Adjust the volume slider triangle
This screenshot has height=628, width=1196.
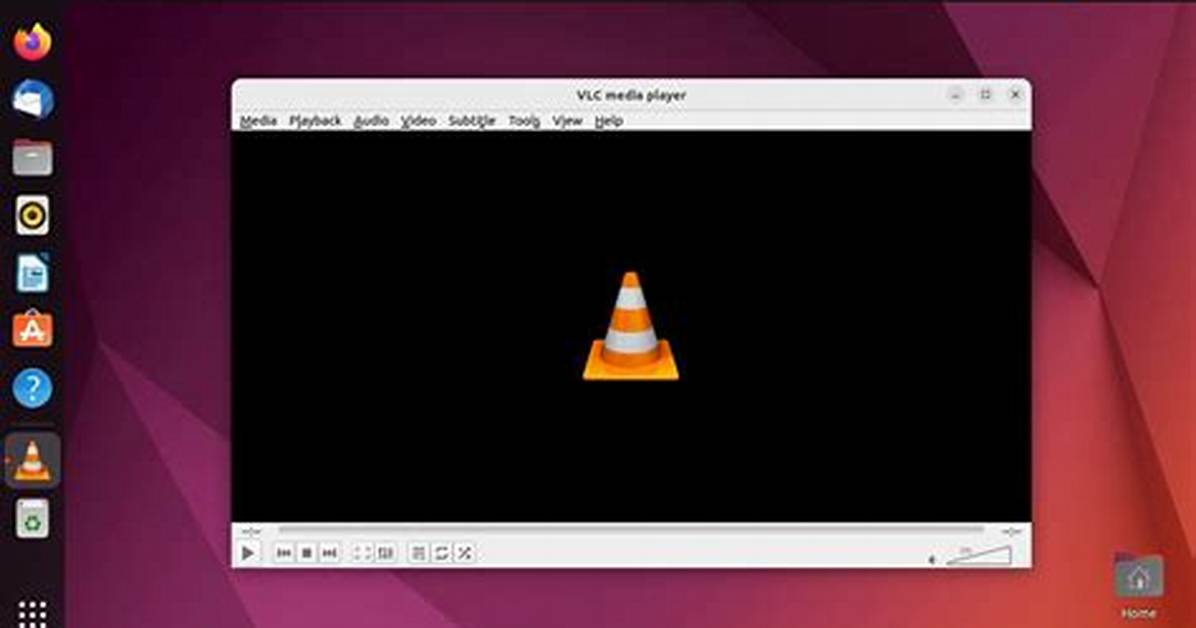point(979,556)
